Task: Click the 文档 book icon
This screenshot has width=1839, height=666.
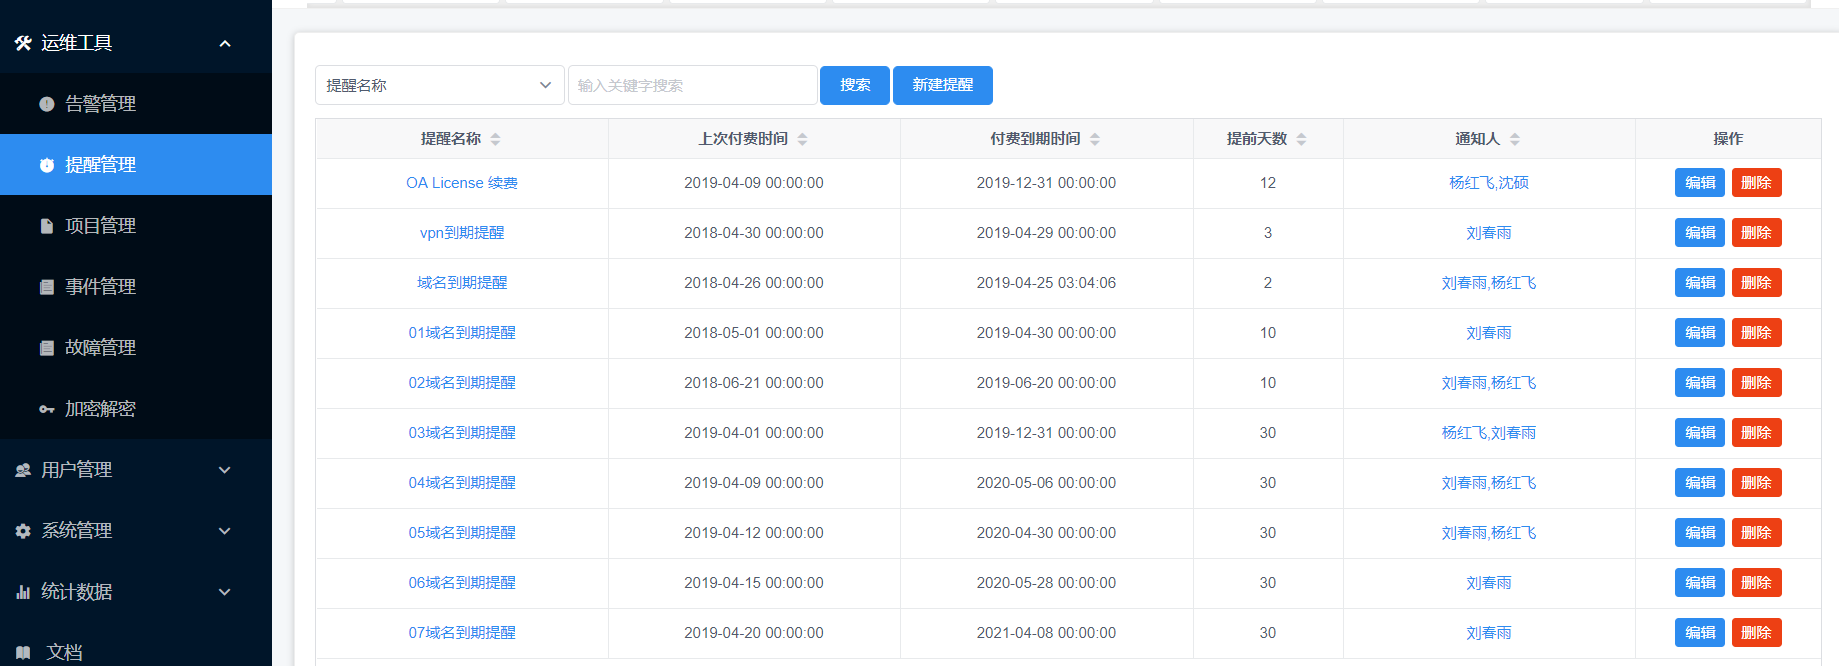Action: click(x=23, y=653)
